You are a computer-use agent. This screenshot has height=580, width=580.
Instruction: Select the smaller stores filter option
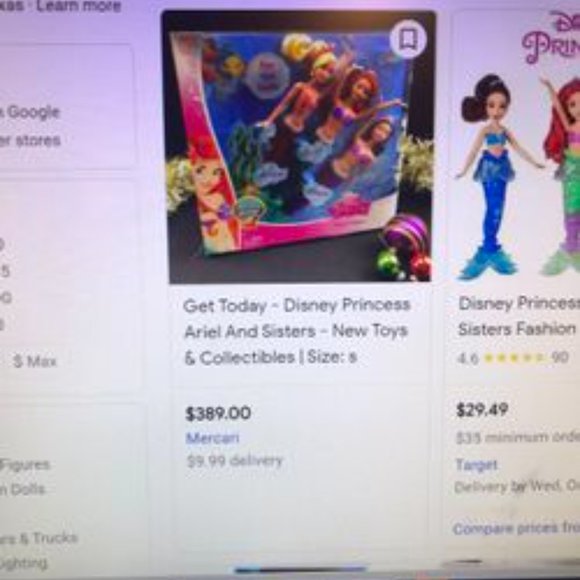[x=30, y=140]
